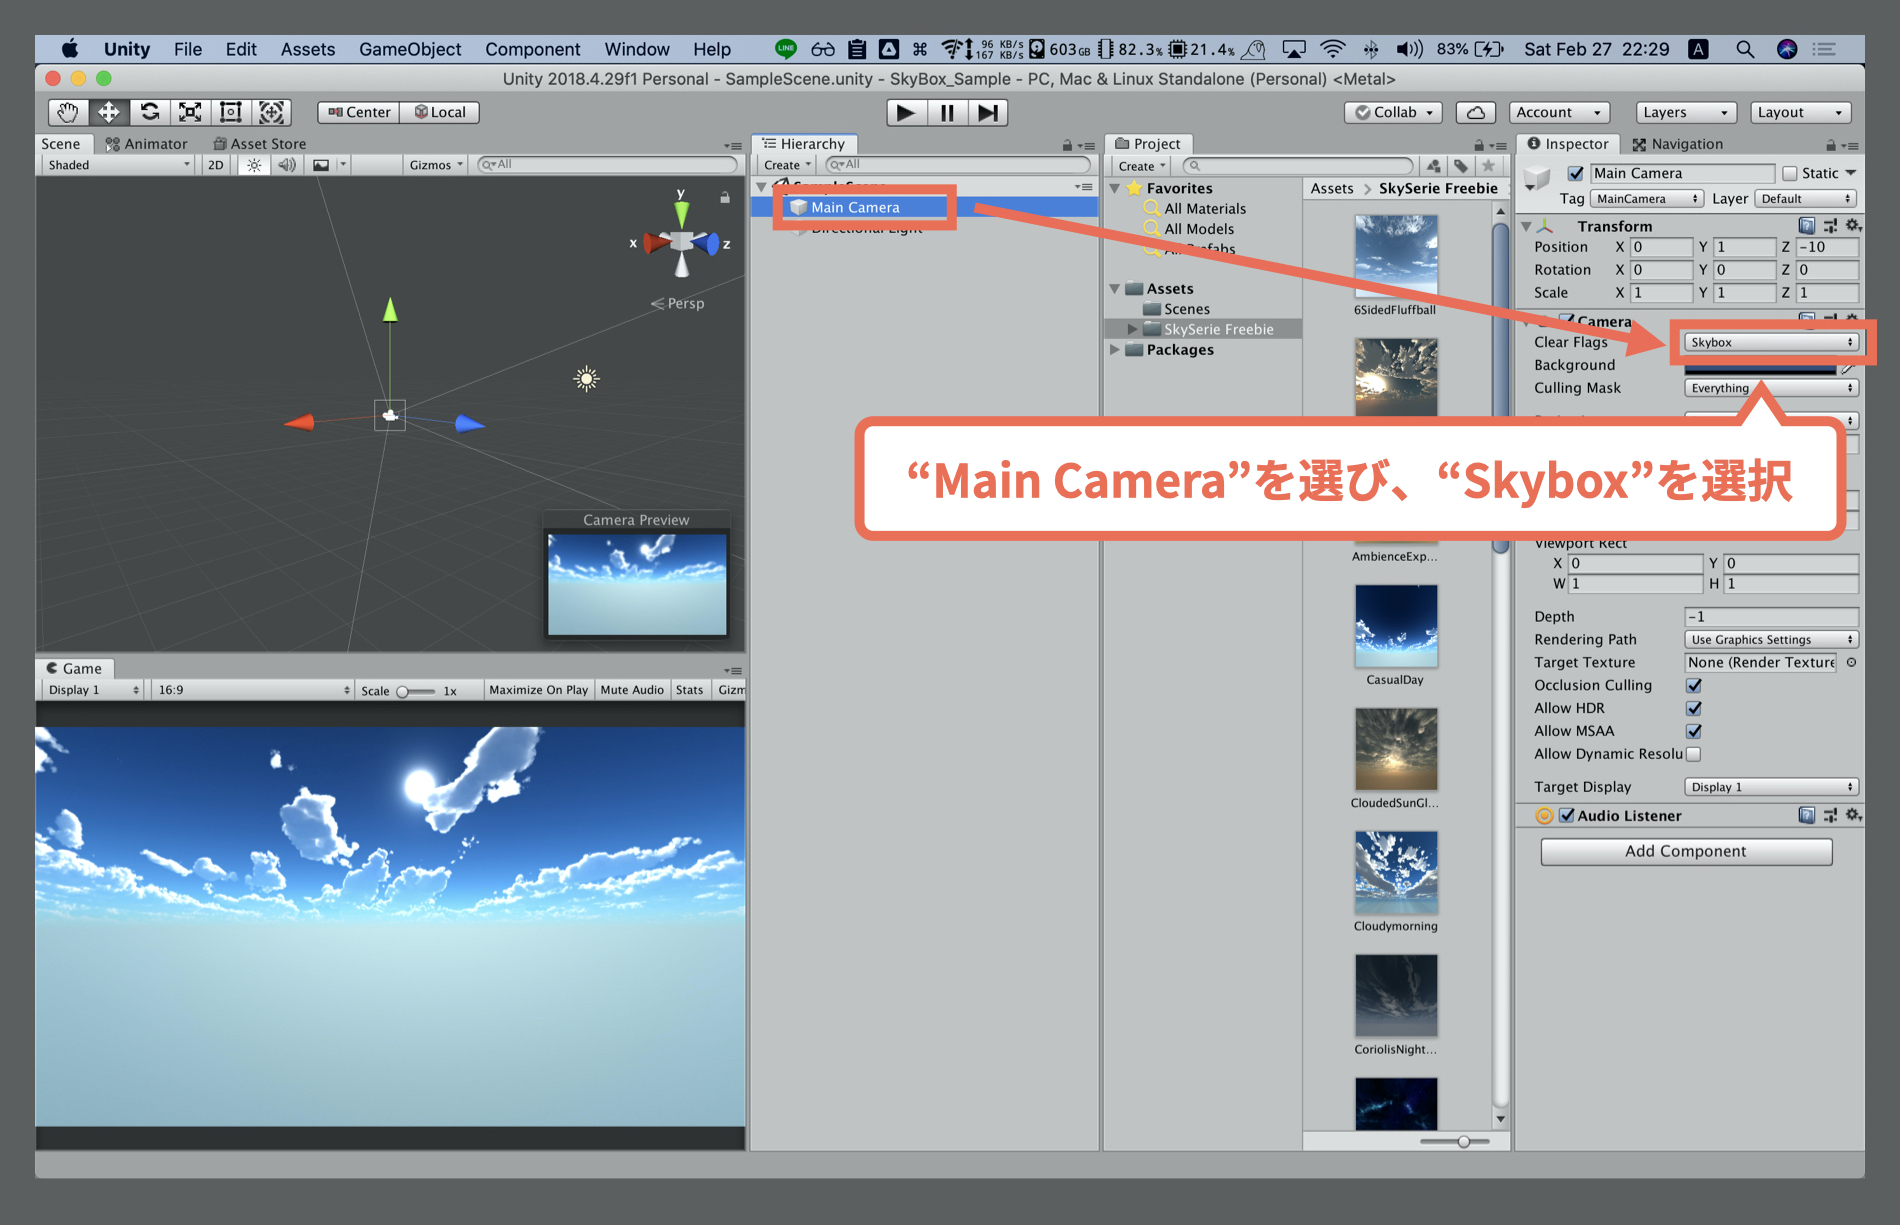The image size is (1900, 1225).
Task: Open the Assets menu
Action: tap(308, 49)
